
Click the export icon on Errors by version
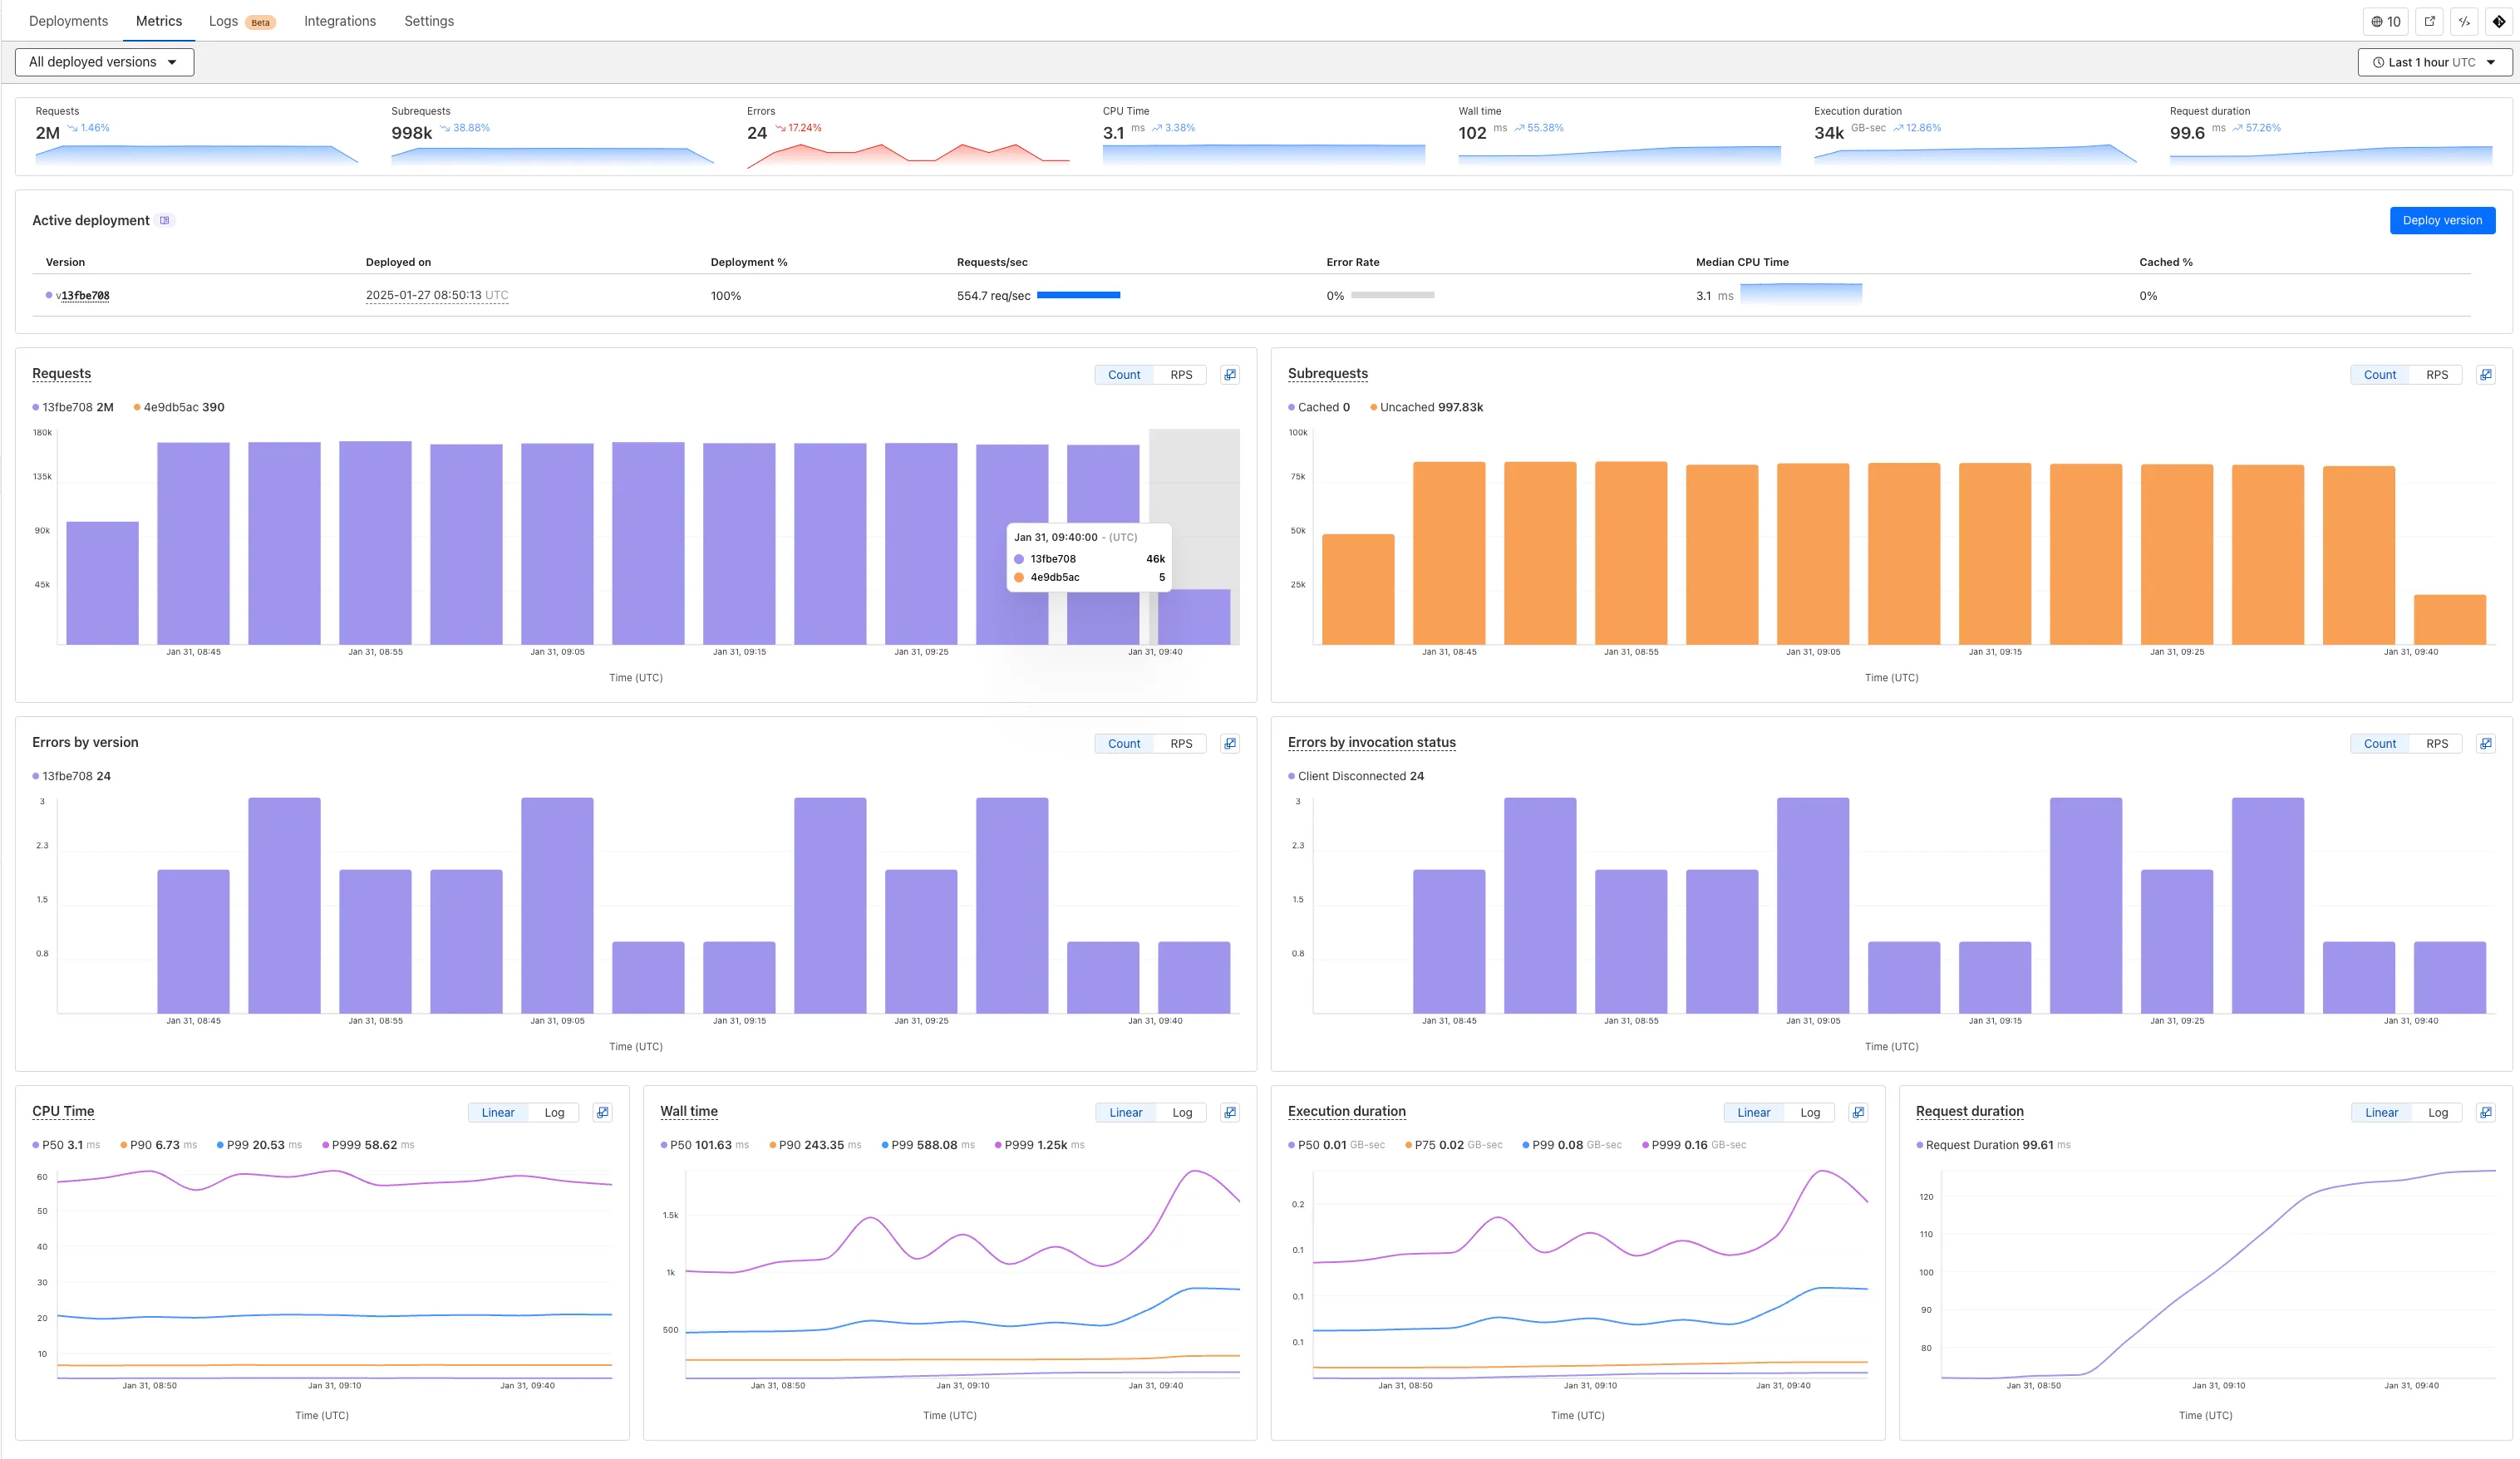[x=1228, y=742]
